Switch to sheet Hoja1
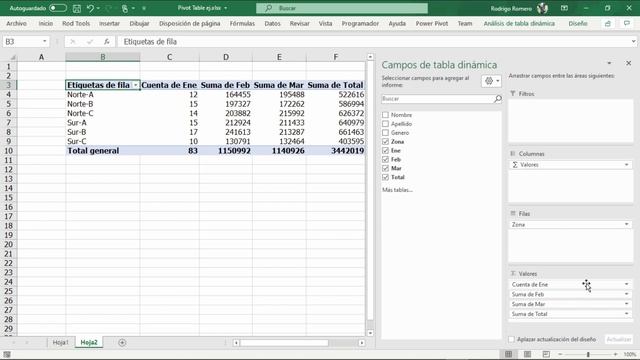This screenshot has height=360, width=640. [60, 342]
